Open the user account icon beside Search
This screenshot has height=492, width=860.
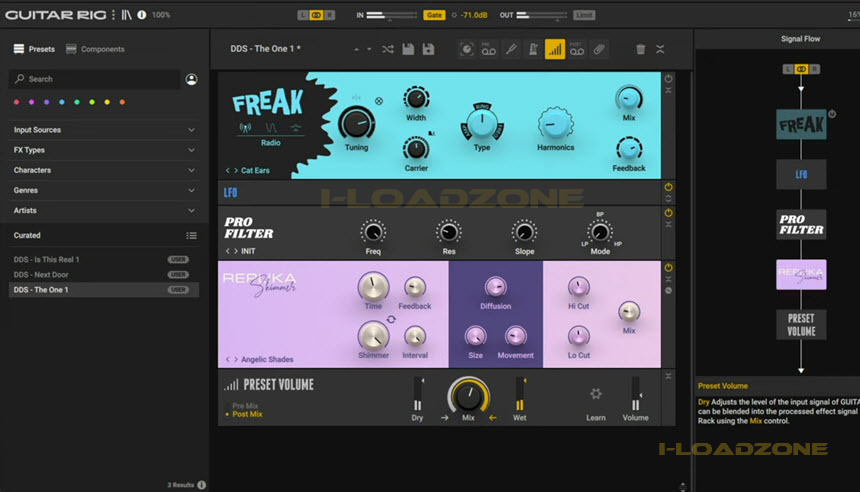(191, 80)
